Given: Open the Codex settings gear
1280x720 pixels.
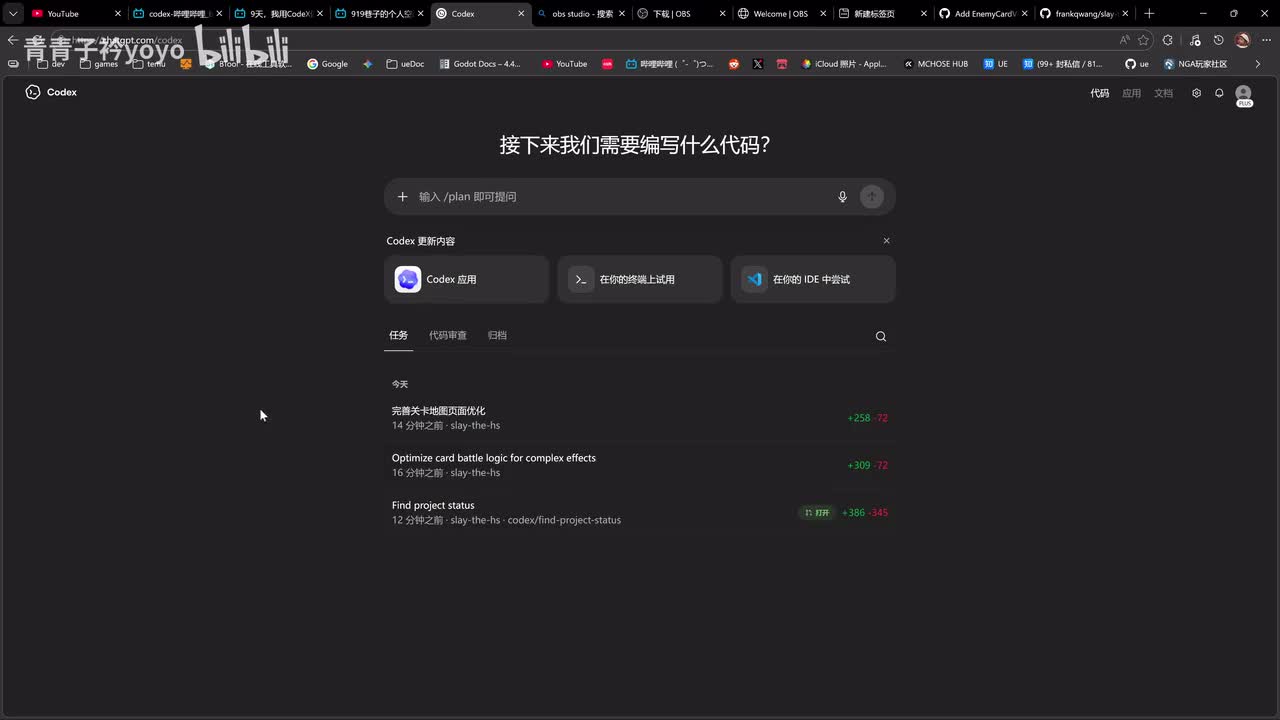Looking at the screenshot, I should [1196, 93].
